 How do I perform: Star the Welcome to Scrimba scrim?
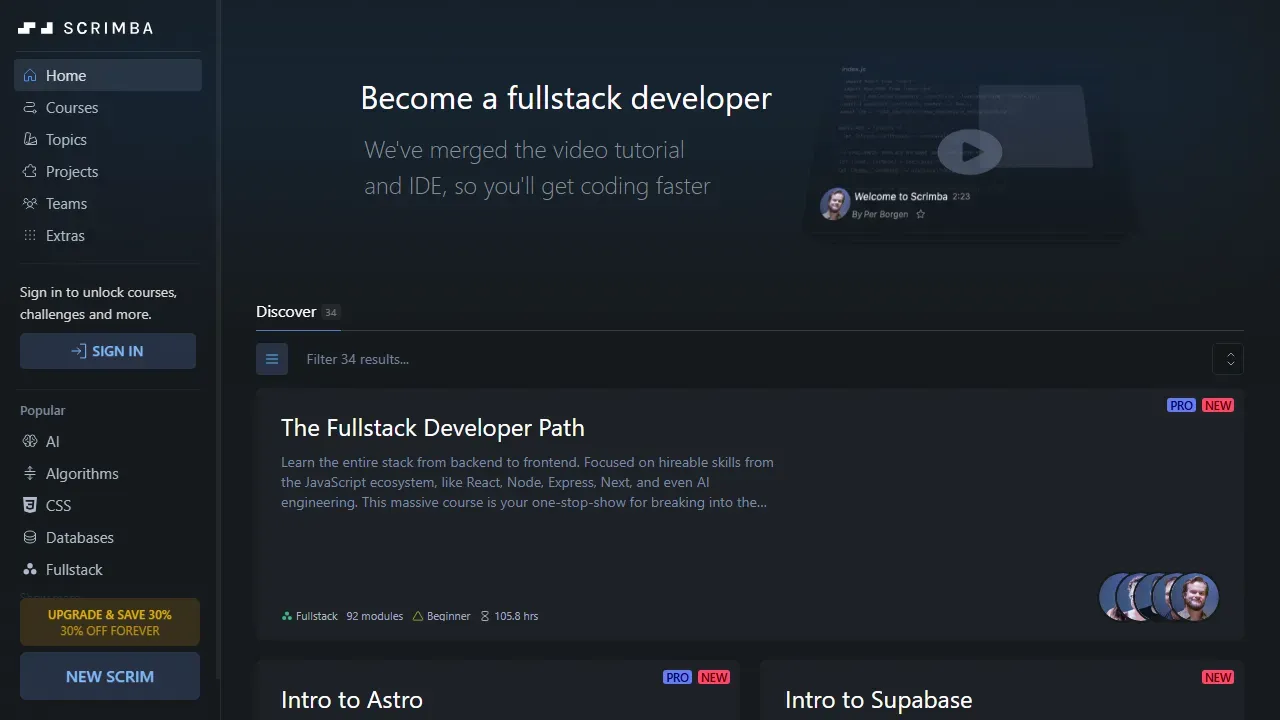[921, 214]
